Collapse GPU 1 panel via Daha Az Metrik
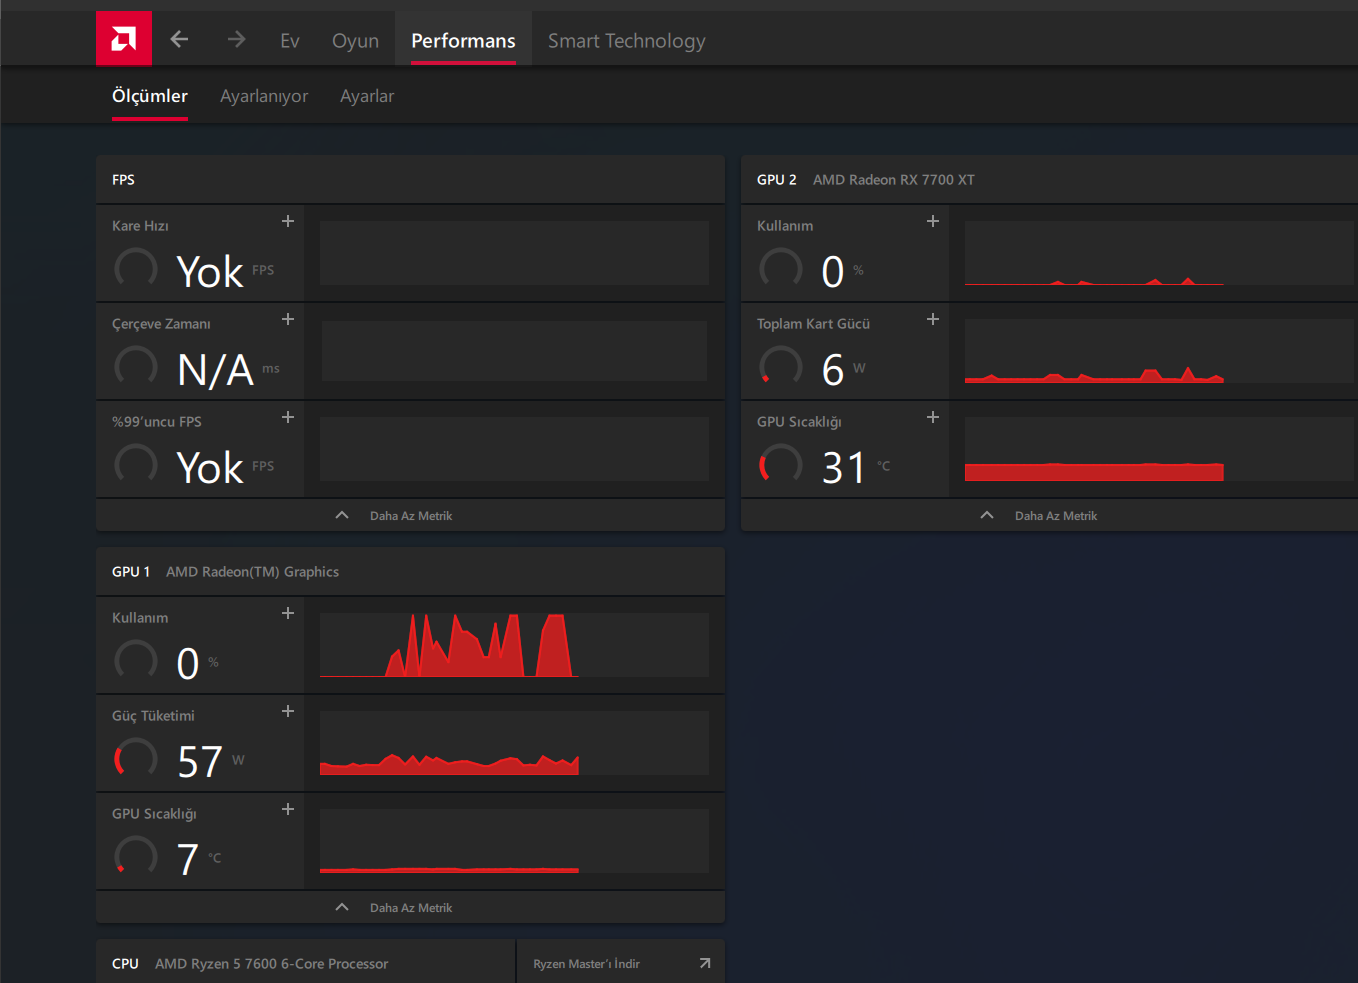 click(x=410, y=907)
